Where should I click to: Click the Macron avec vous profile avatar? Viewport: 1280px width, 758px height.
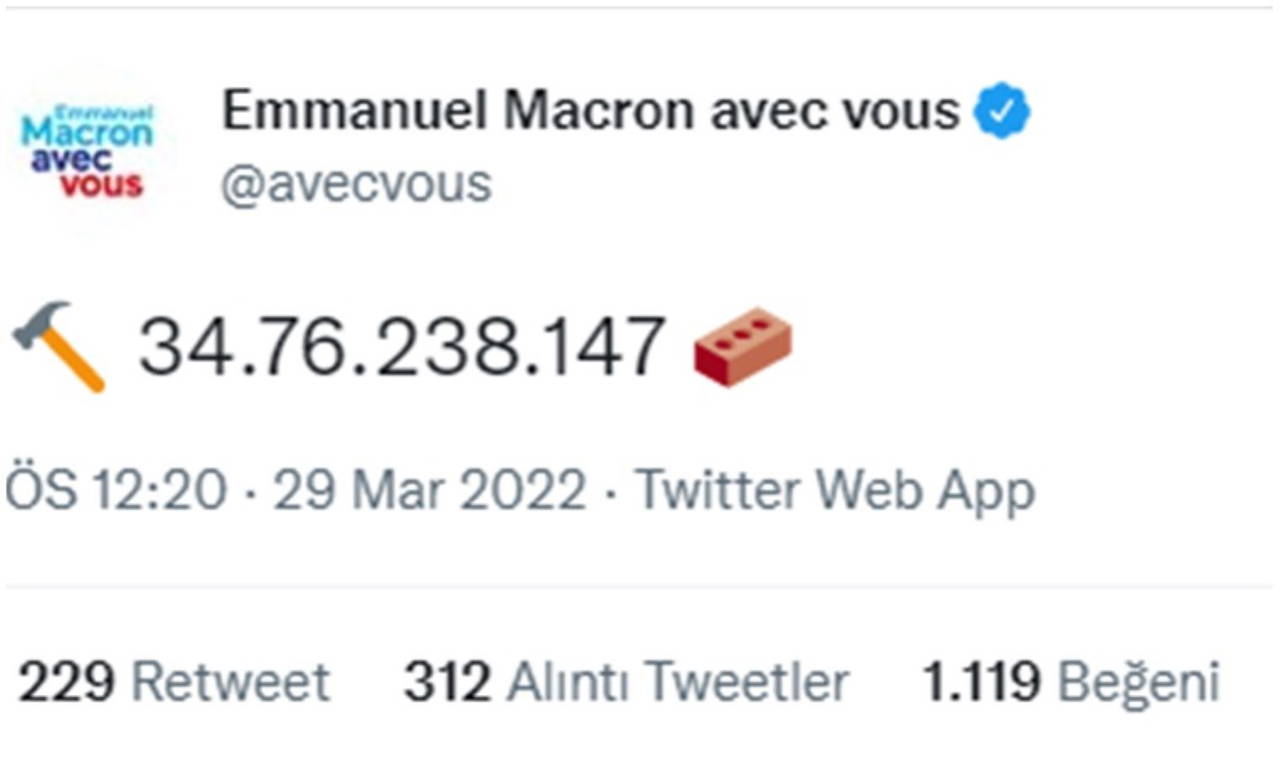click(x=88, y=150)
